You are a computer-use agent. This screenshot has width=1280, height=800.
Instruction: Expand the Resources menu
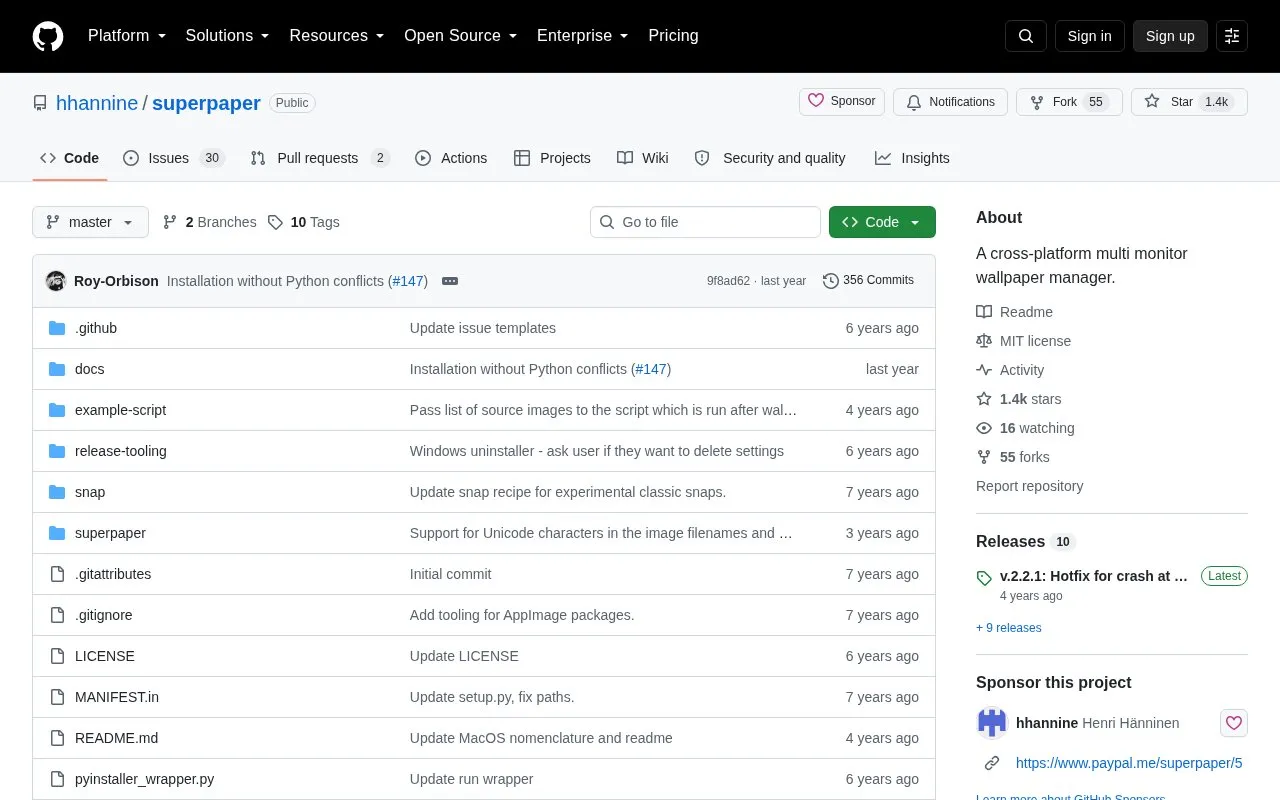[x=337, y=36]
